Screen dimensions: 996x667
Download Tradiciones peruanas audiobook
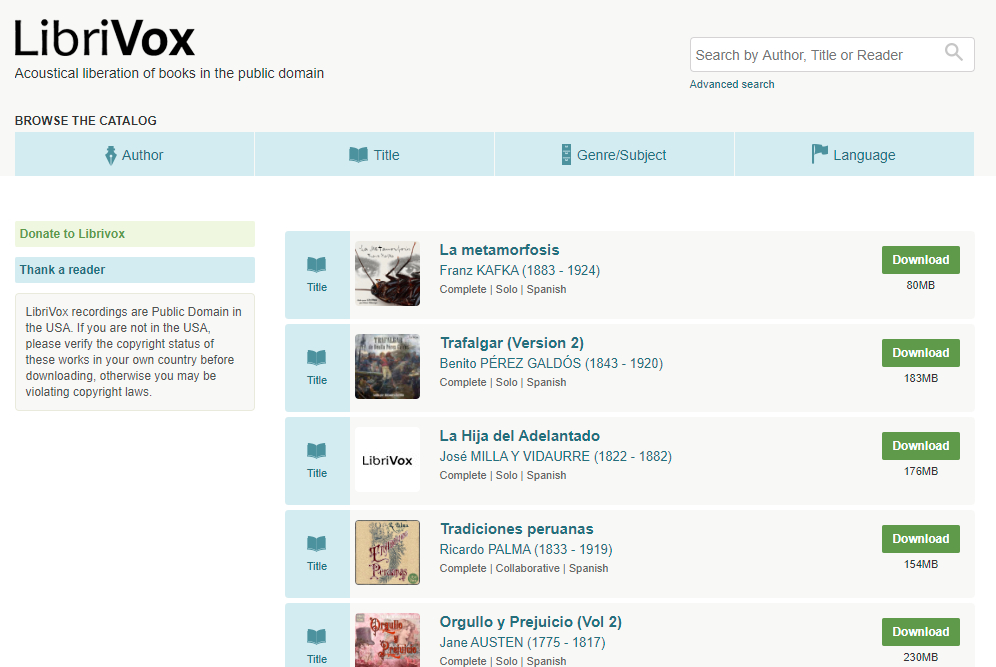click(920, 539)
